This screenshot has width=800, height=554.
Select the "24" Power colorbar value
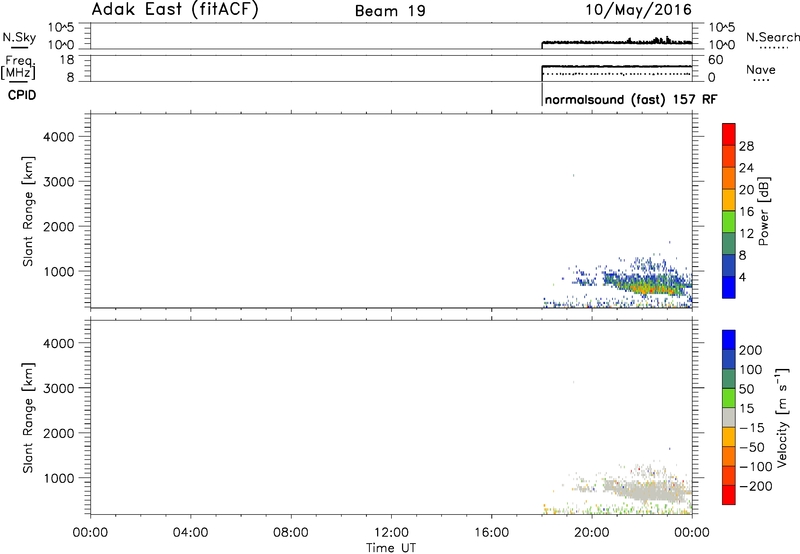(x=746, y=168)
